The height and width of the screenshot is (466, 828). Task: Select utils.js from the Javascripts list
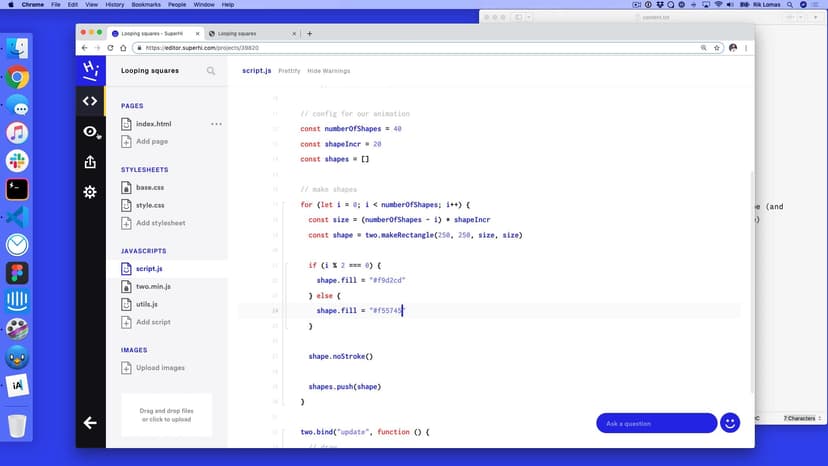click(x=147, y=304)
